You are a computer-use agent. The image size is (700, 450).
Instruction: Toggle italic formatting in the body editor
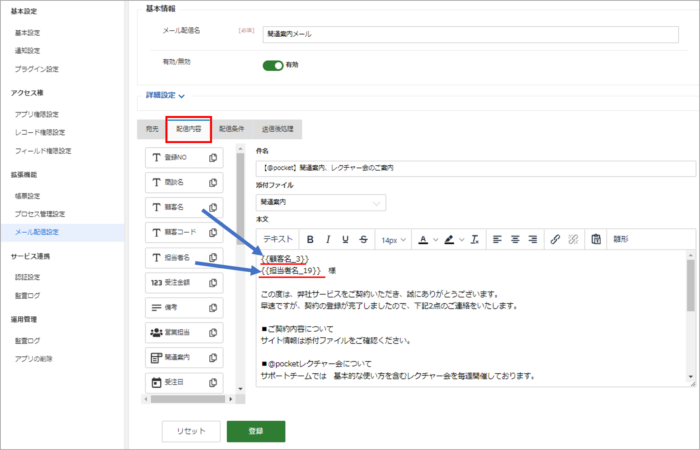328,240
